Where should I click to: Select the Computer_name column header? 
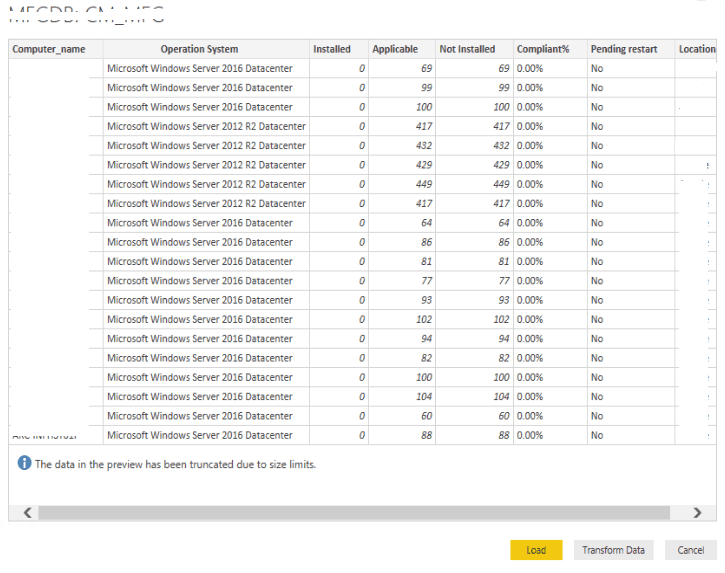(x=56, y=49)
